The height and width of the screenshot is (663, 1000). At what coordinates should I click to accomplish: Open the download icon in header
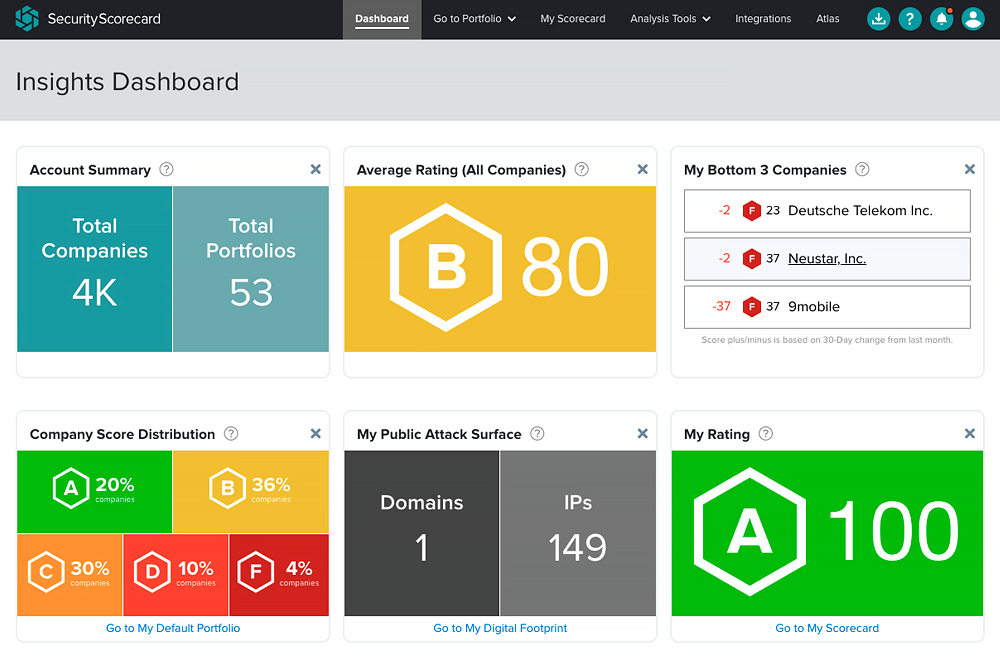click(x=878, y=19)
